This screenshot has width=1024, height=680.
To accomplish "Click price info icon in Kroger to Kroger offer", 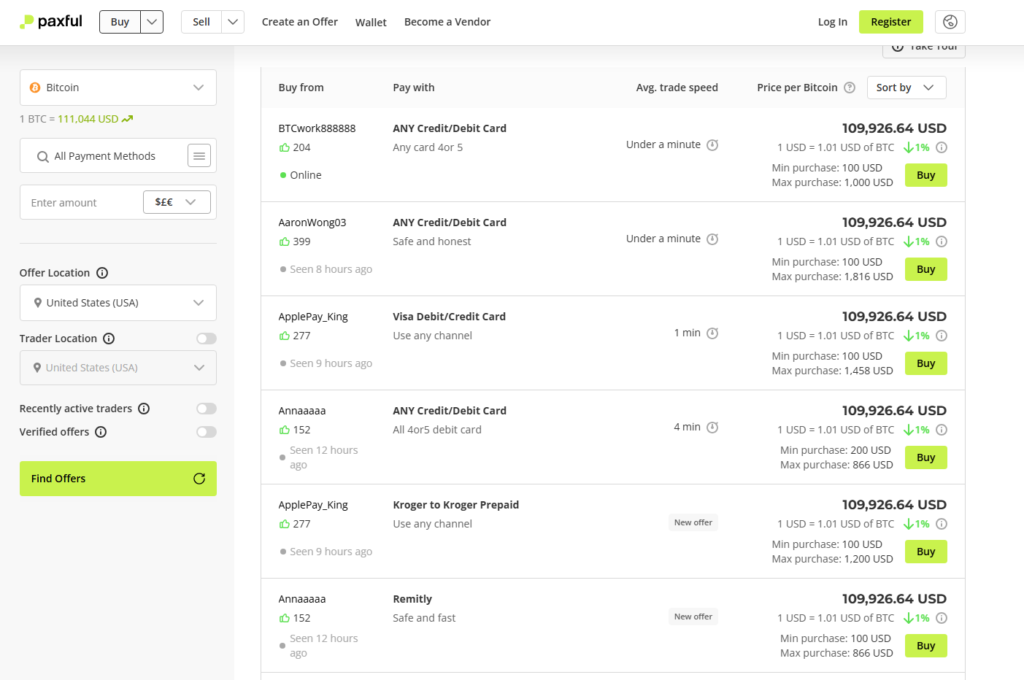I will 941,524.
